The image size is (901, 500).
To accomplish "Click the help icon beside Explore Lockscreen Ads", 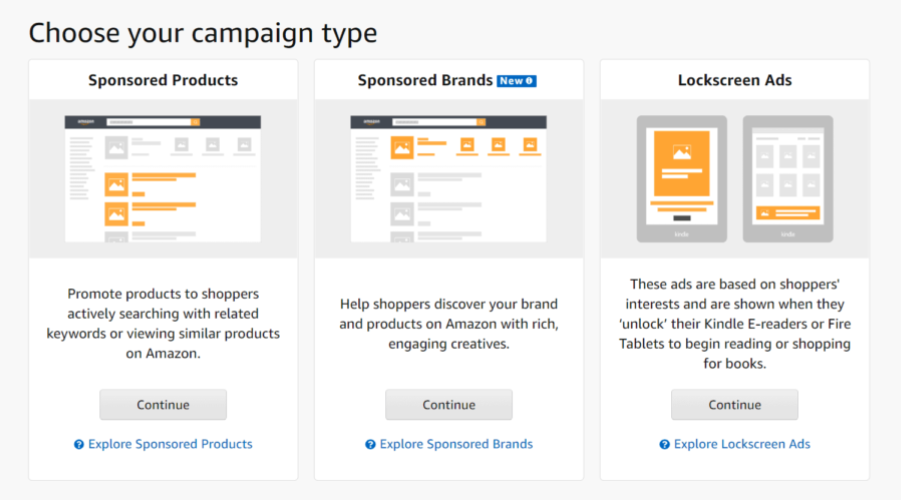I will point(665,444).
